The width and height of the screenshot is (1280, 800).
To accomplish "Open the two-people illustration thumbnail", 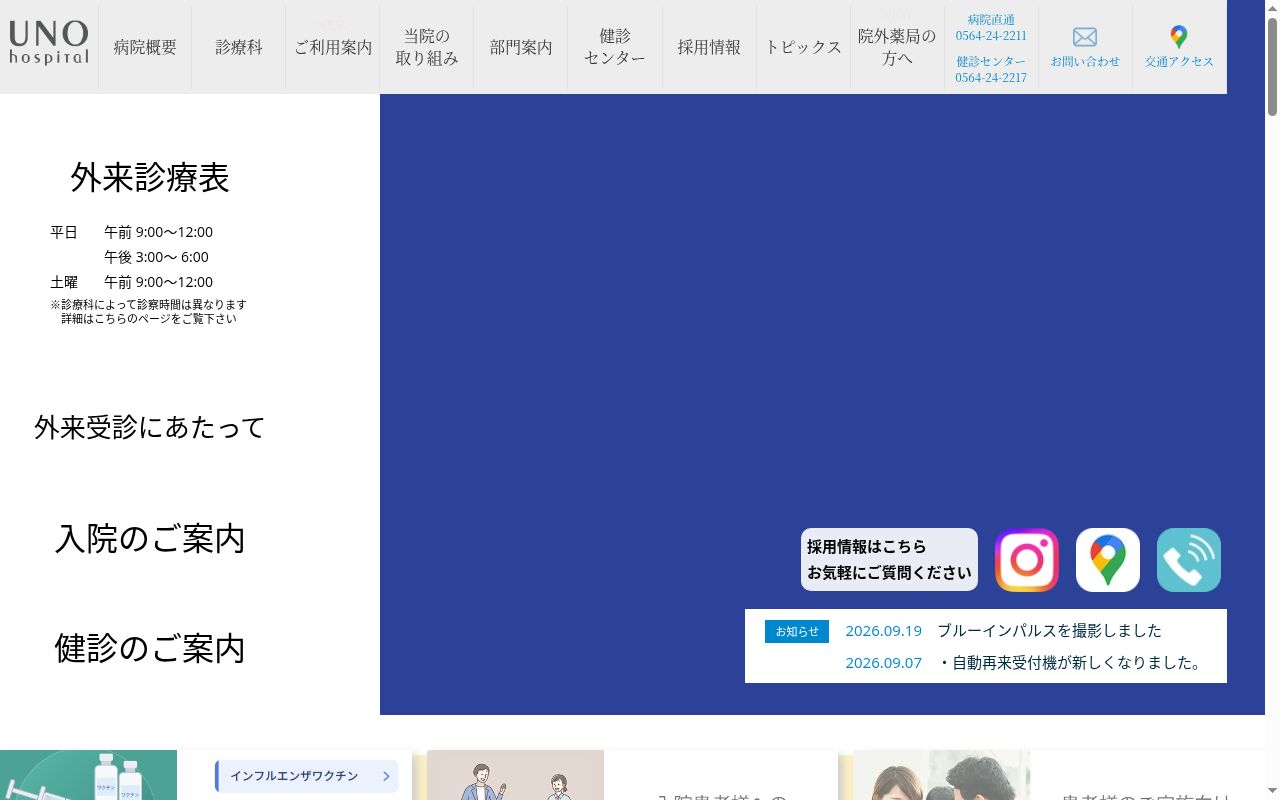I will [x=515, y=775].
